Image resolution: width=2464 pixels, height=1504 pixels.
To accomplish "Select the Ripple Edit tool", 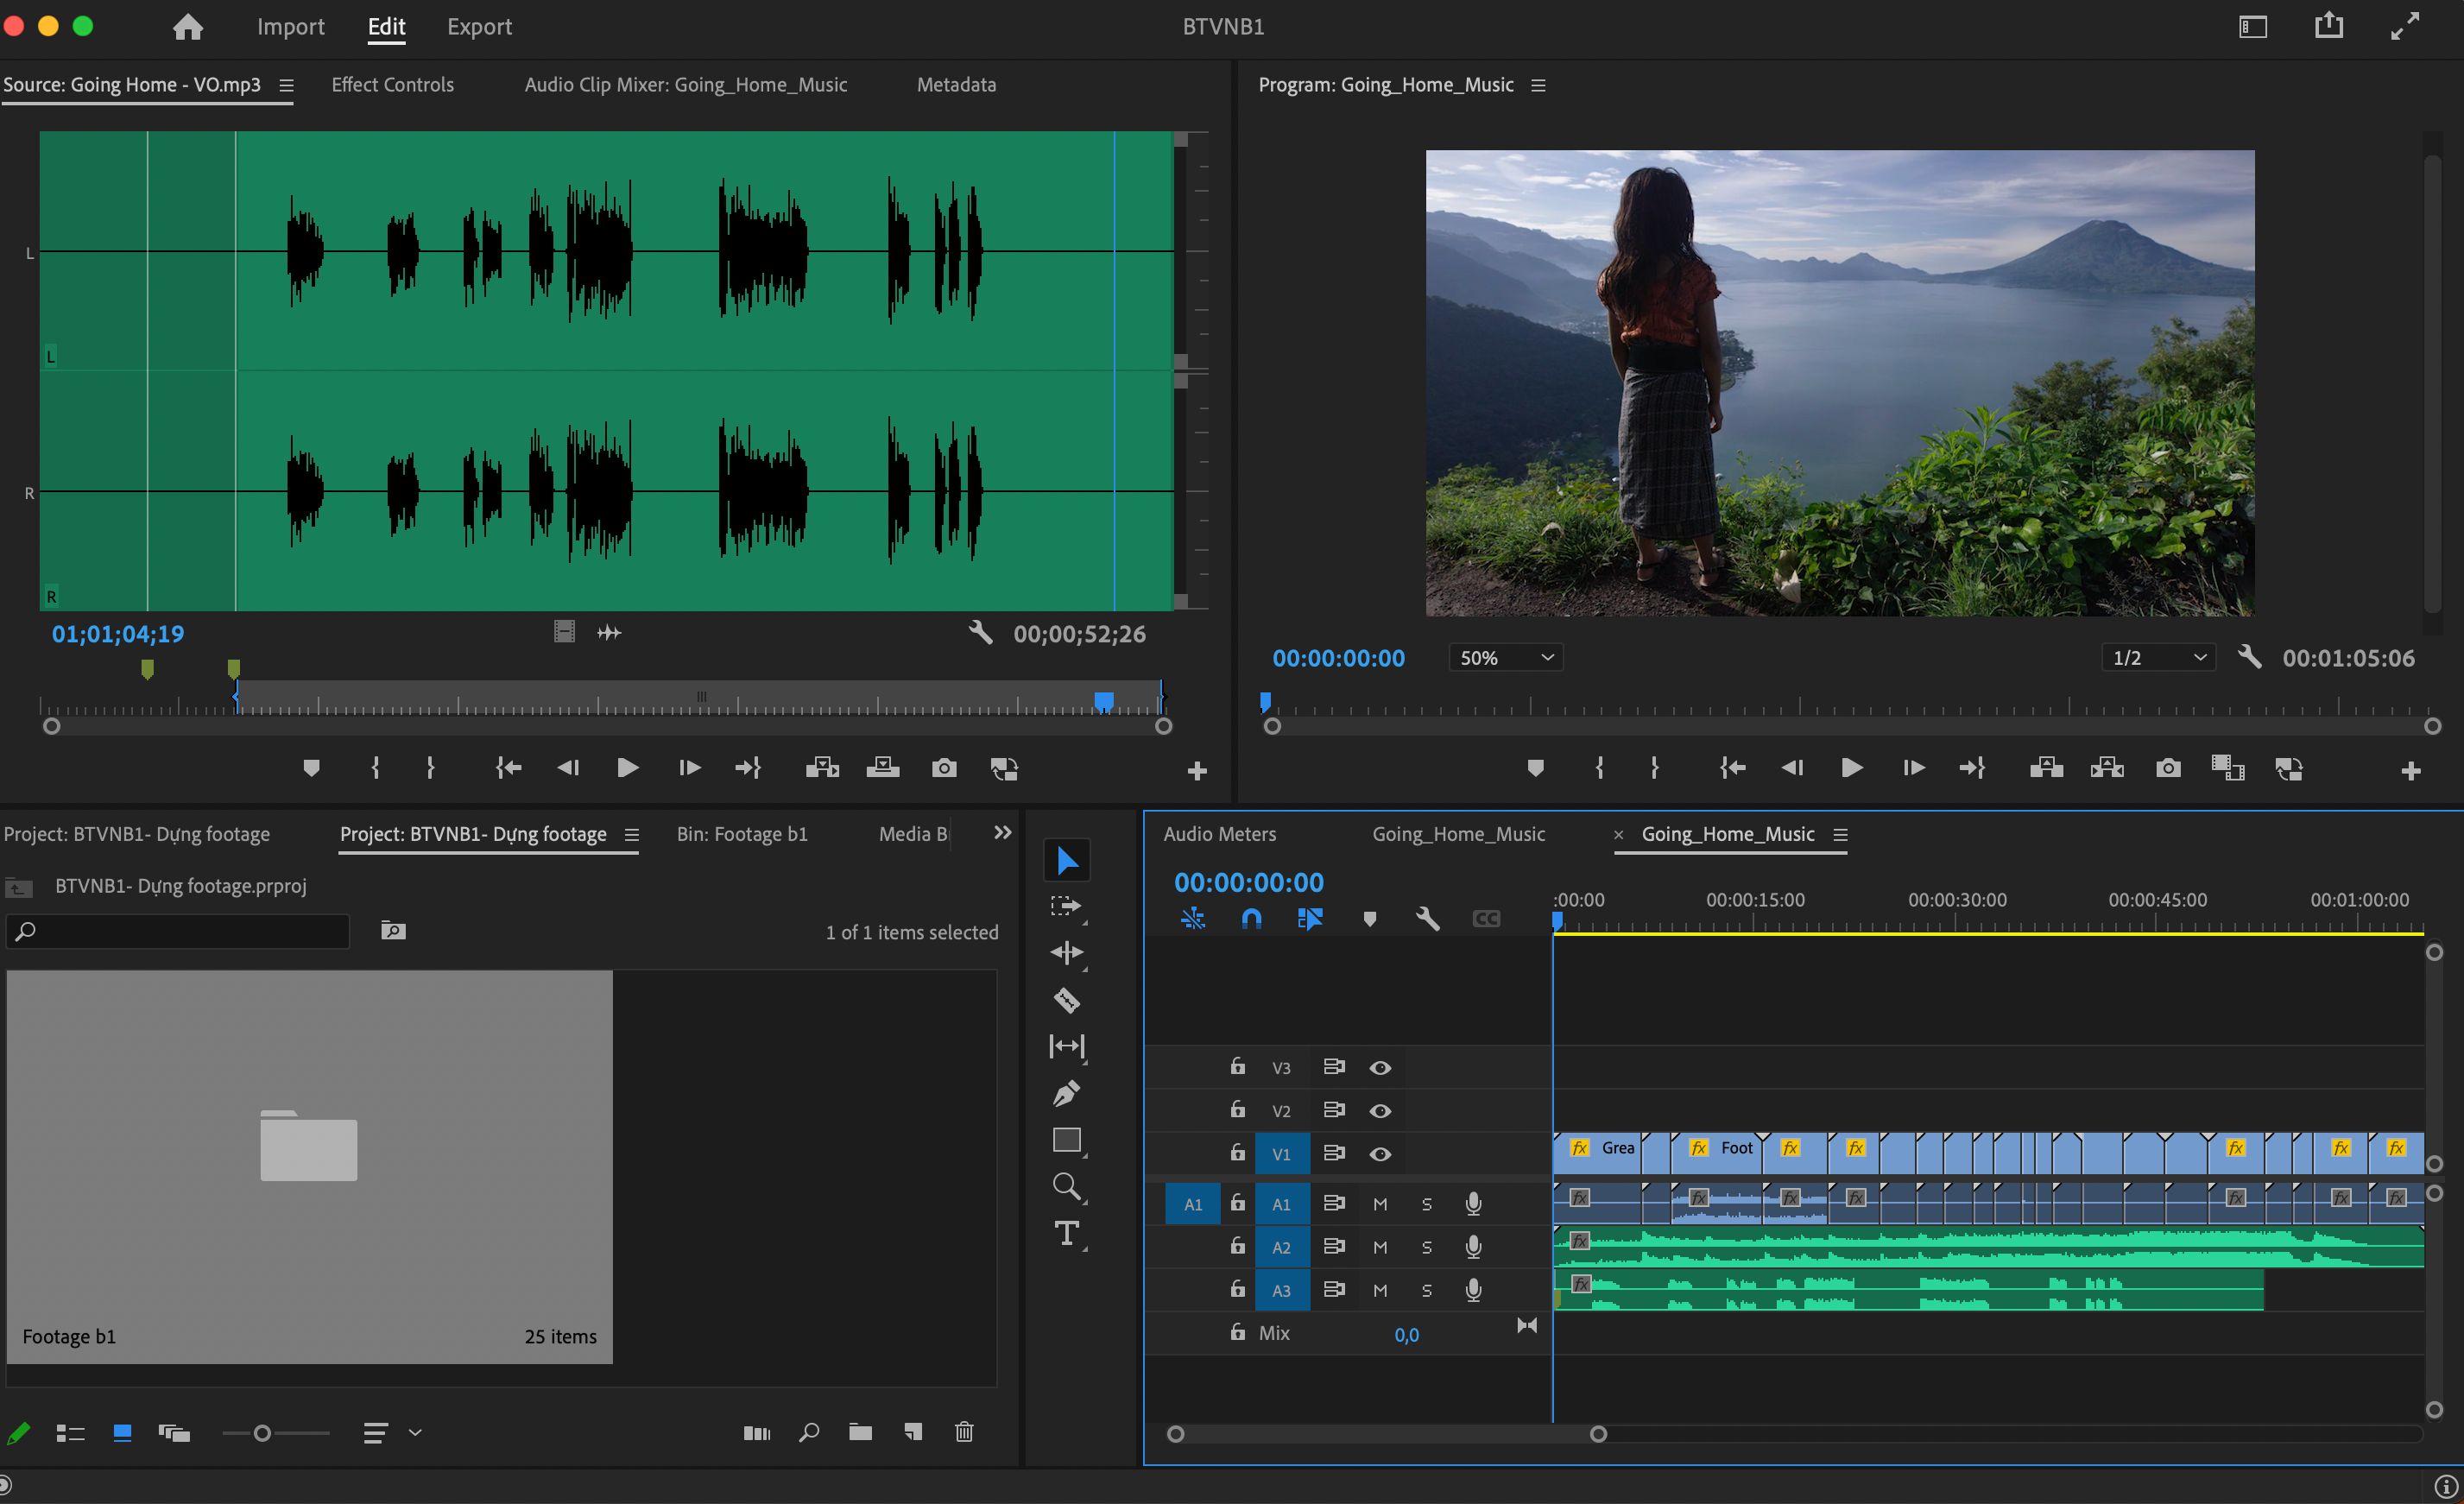I will pyautogui.click(x=1066, y=952).
